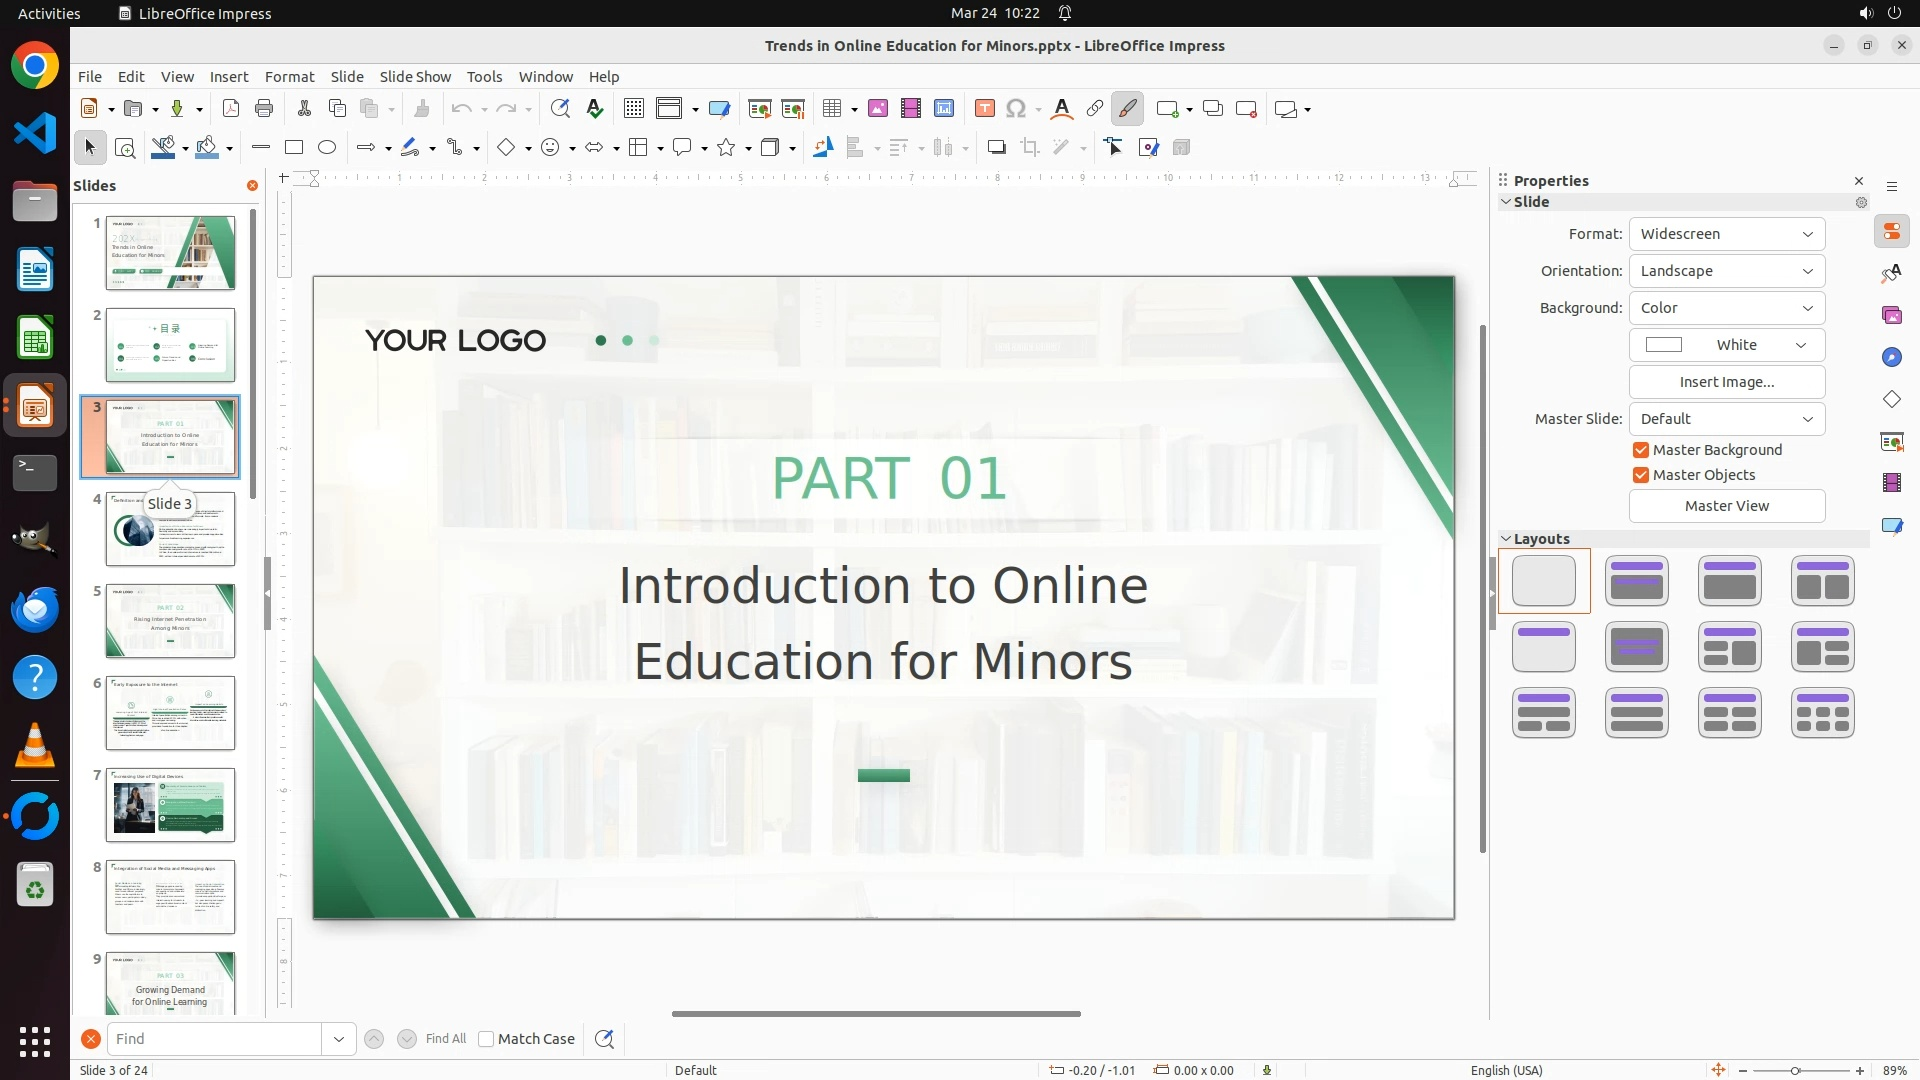Uncheck the Master Background checkbox
The width and height of the screenshot is (1920, 1080).
pos(1641,450)
